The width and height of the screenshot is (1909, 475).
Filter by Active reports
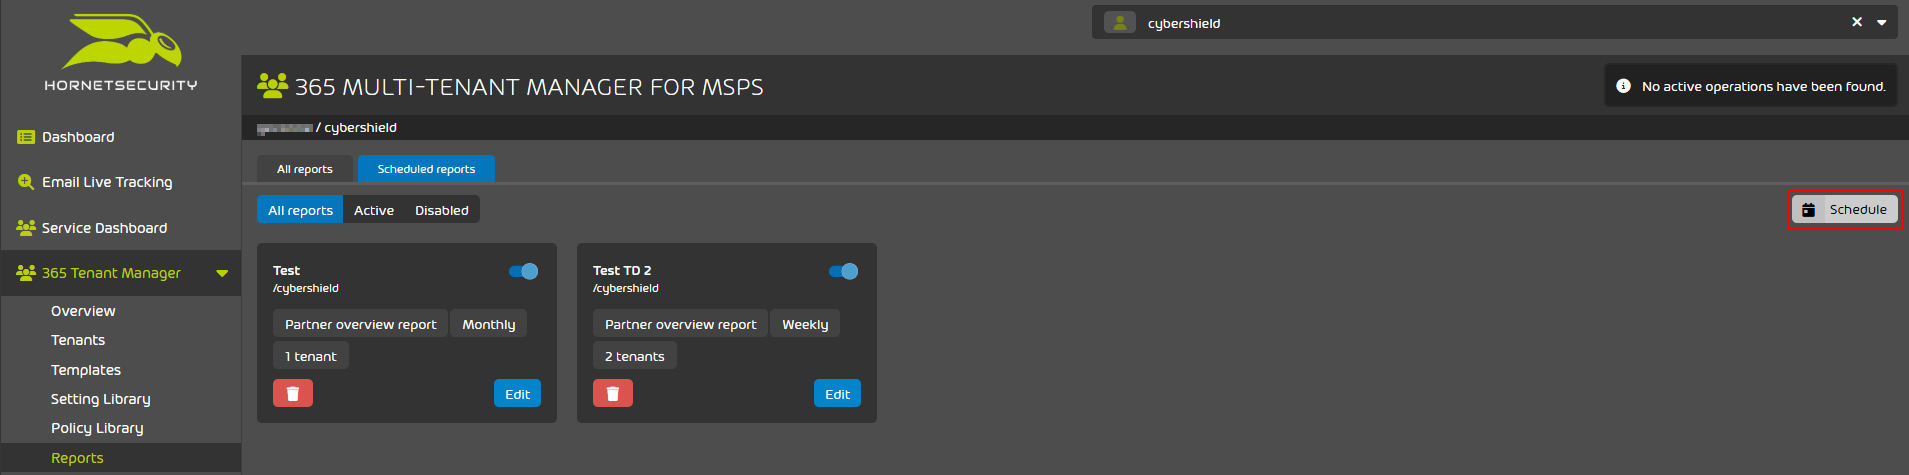374,210
